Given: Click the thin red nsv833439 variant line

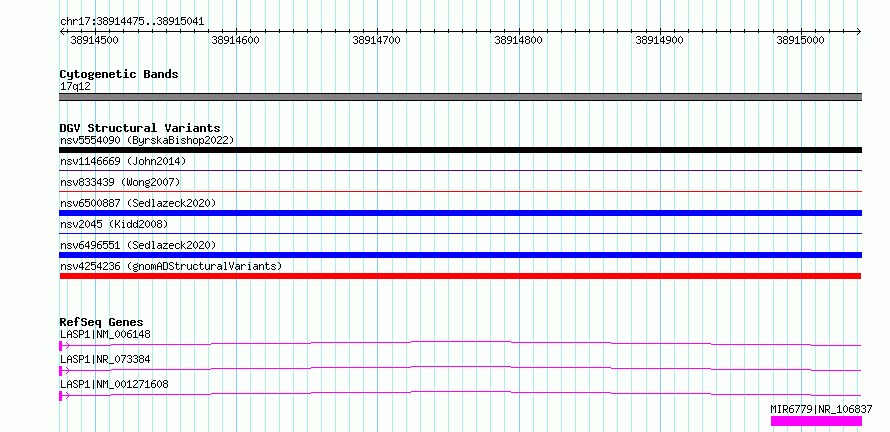Looking at the screenshot, I should 460,191.
